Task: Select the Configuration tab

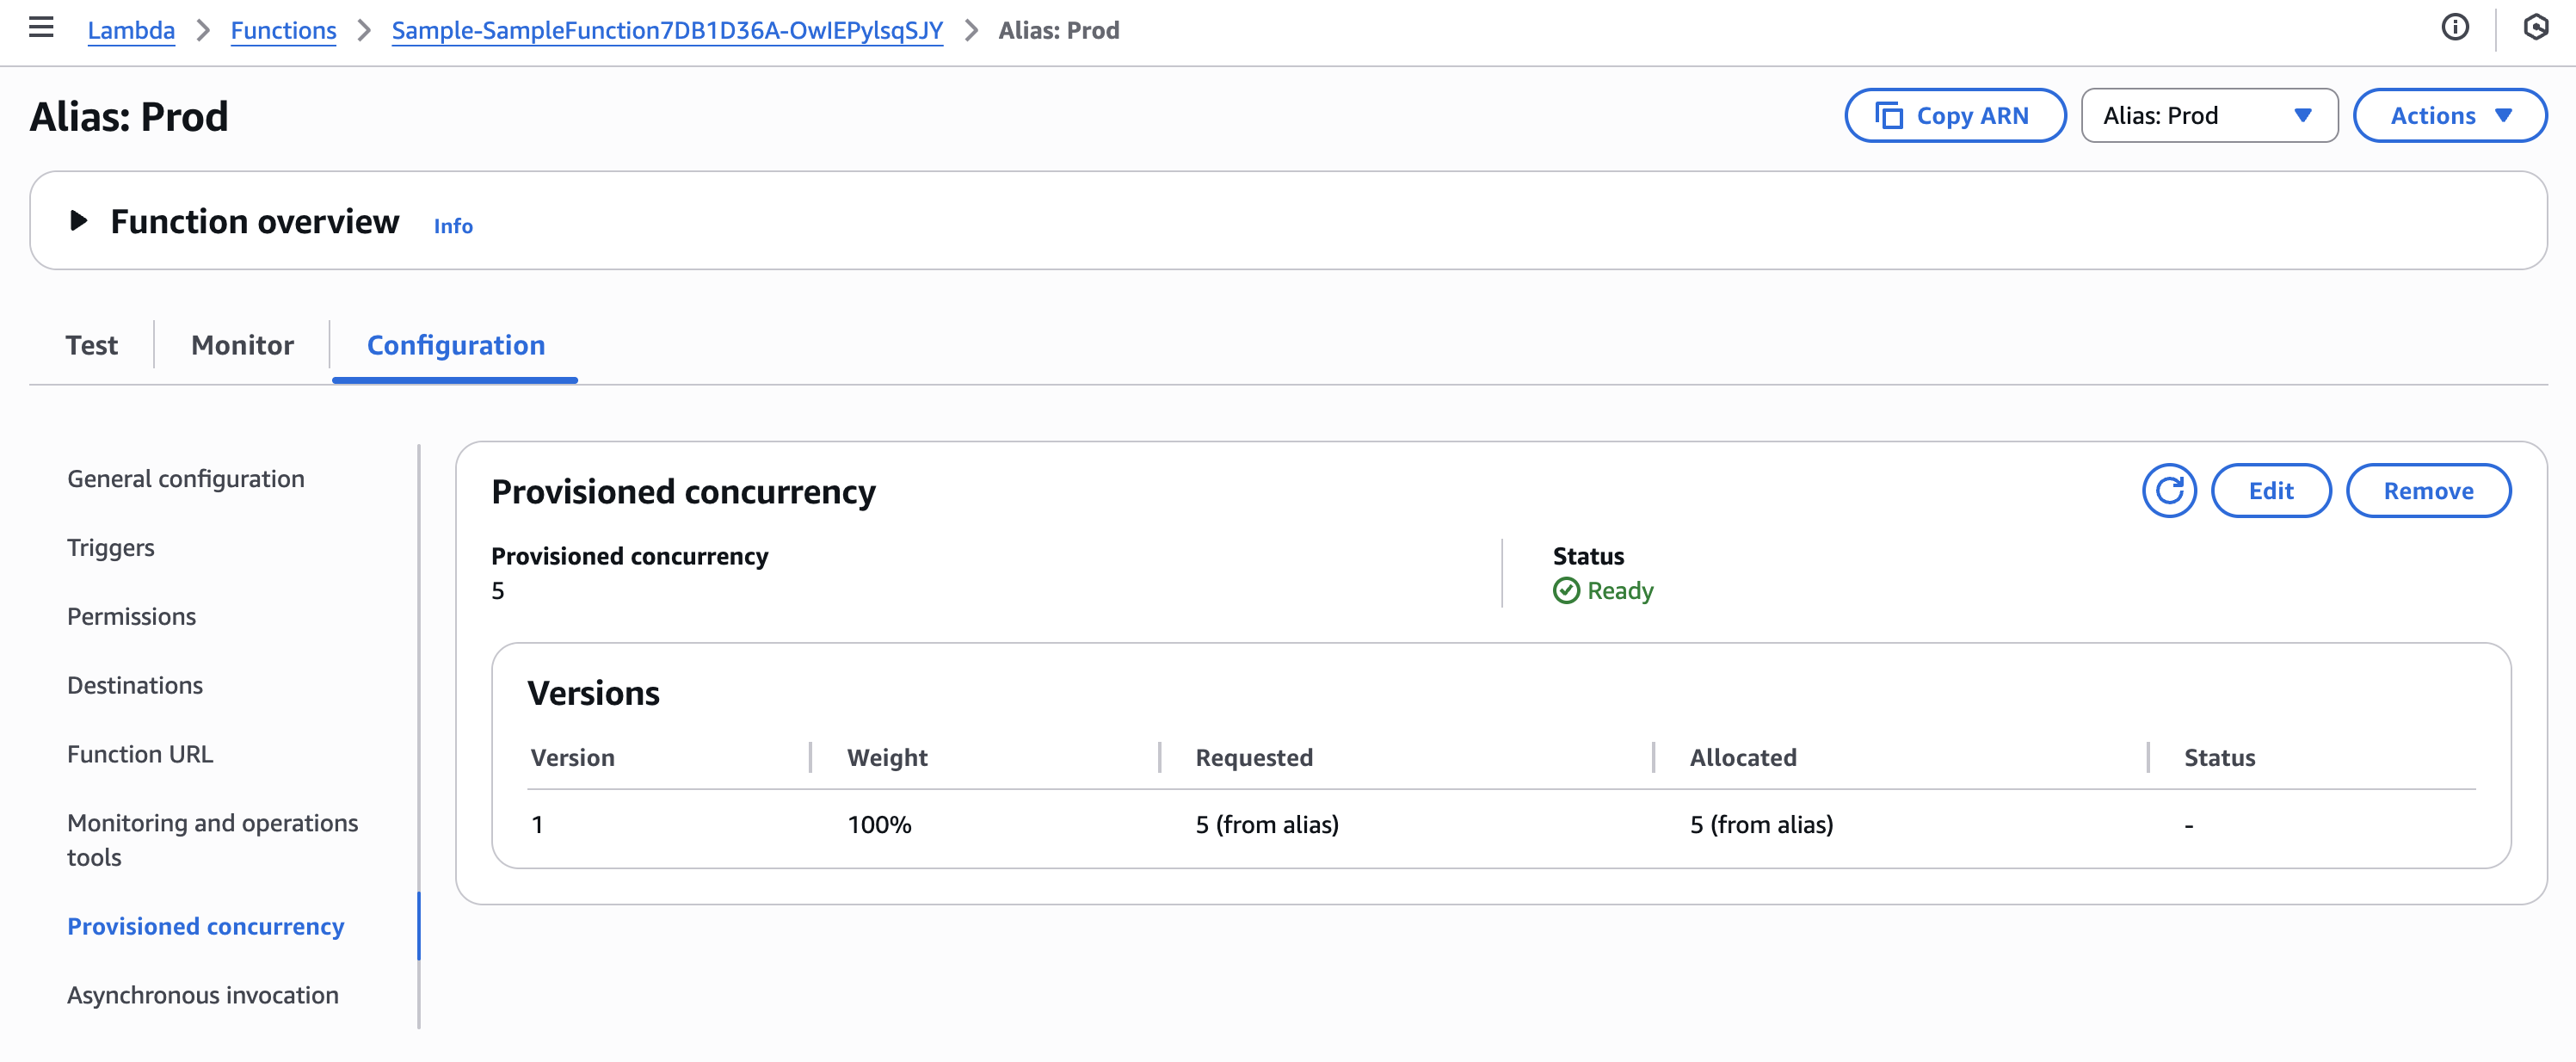Action: click(455, 345)
